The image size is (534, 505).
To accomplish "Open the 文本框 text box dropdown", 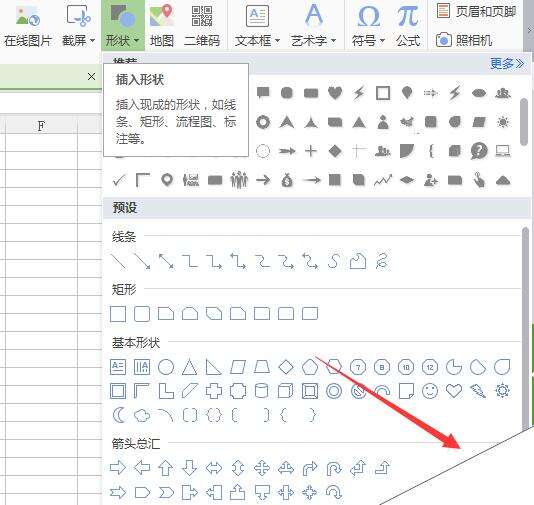I will 257,27.
